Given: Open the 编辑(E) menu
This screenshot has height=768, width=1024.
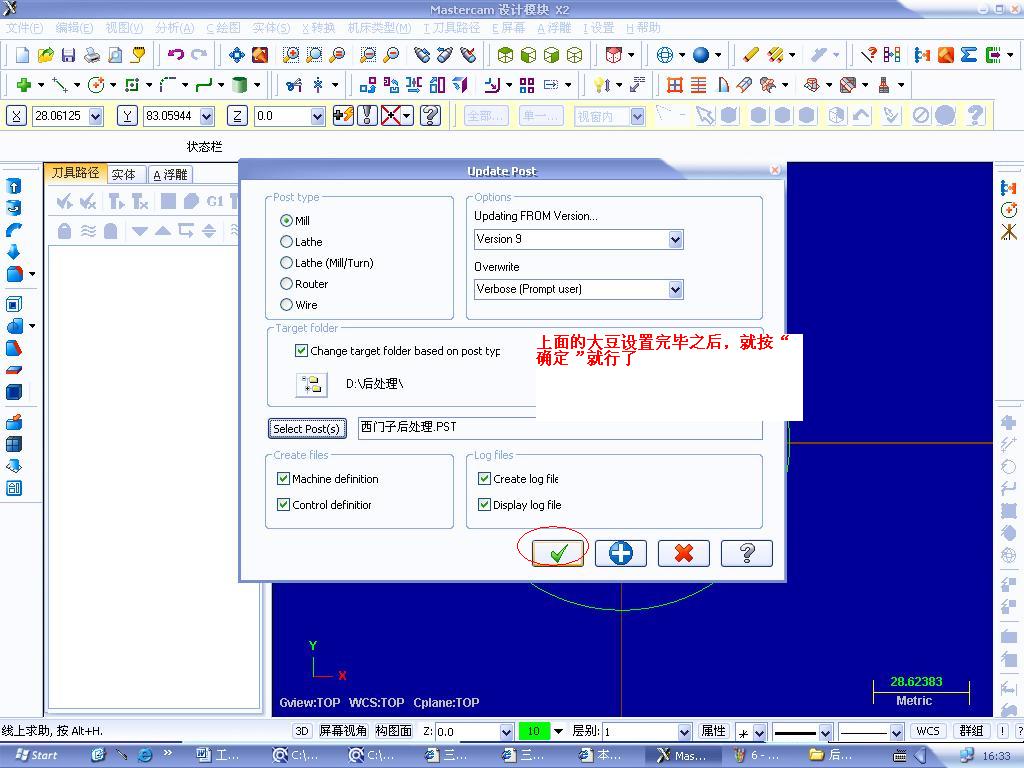Looking at the screenshot, I should tap(74, 28).
